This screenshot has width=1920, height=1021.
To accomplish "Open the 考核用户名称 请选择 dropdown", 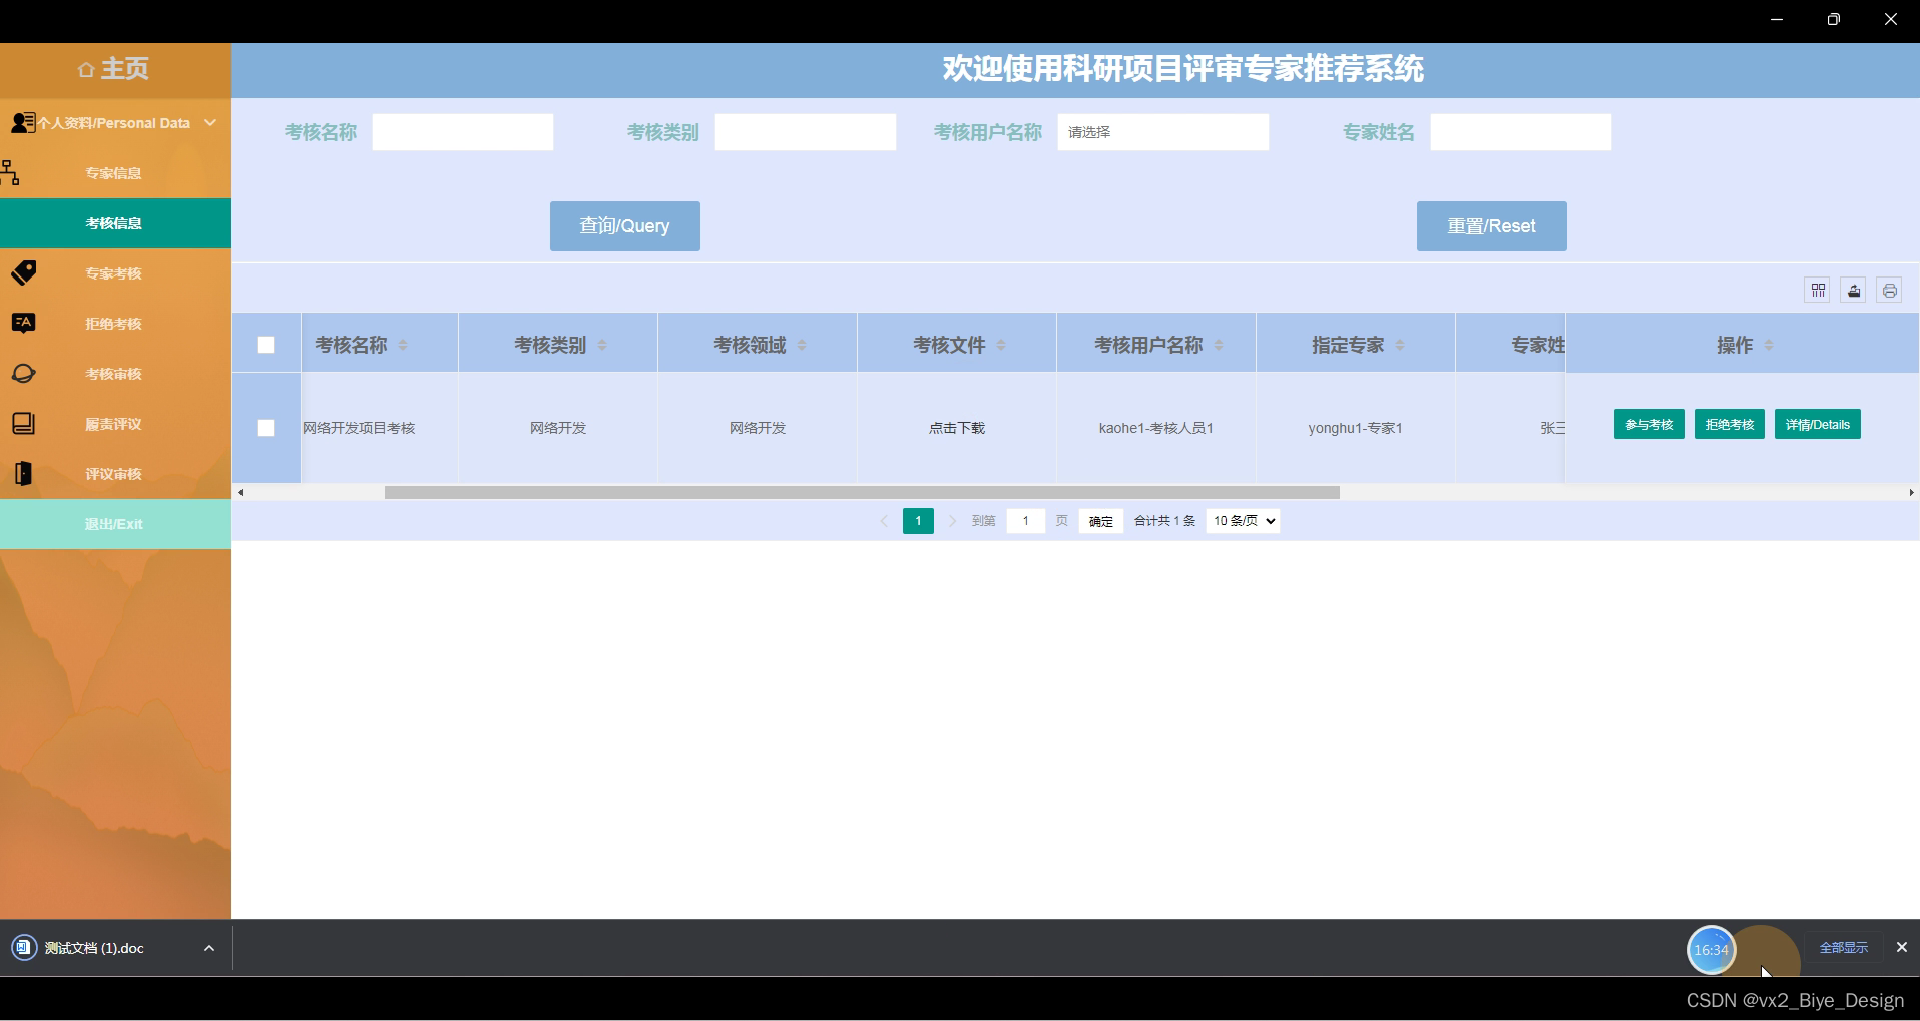I will (x=1163, y=132).
